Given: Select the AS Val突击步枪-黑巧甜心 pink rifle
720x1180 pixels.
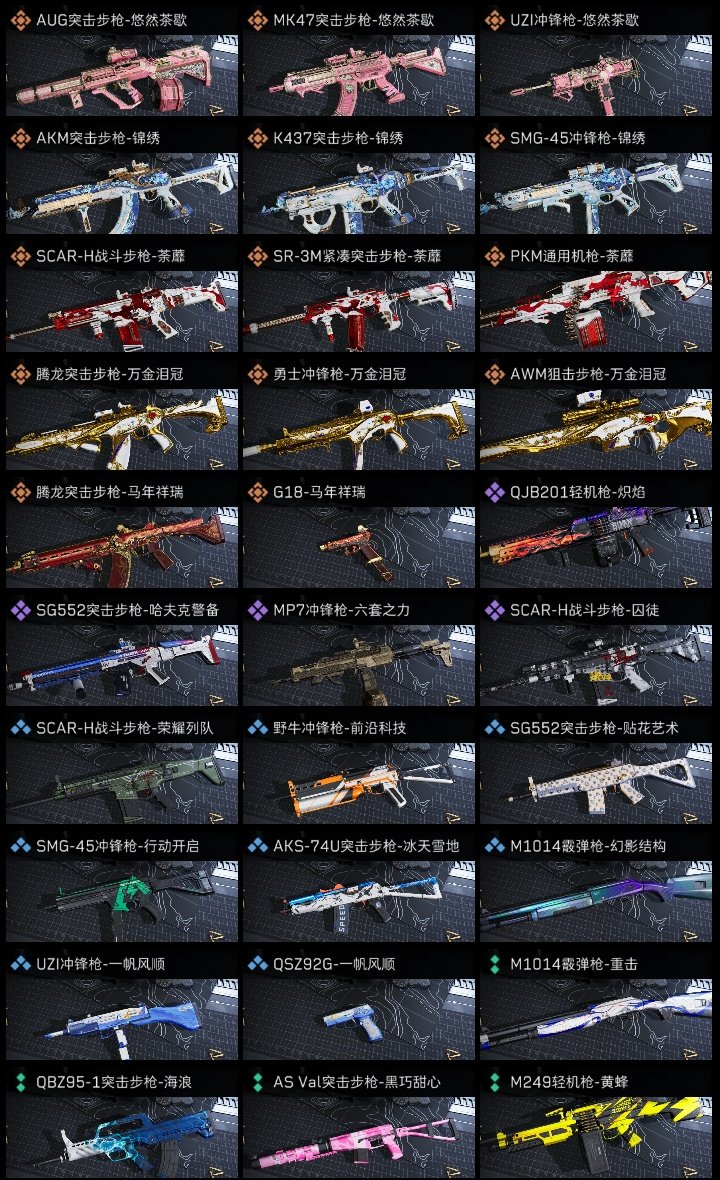Looking at the screenshot, I should (x=359, y=1137).
